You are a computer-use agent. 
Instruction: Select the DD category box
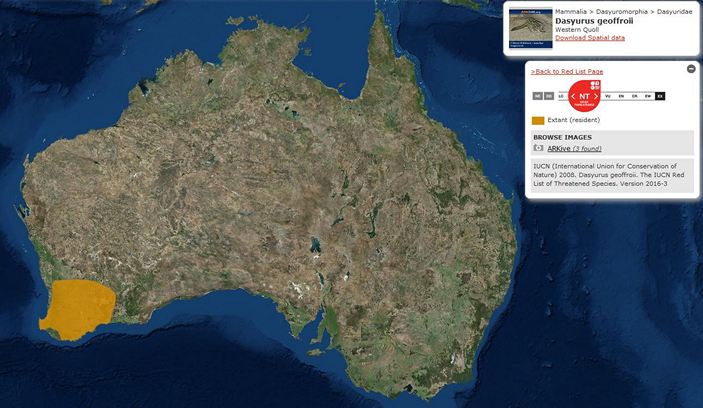[x=549, y=96]
